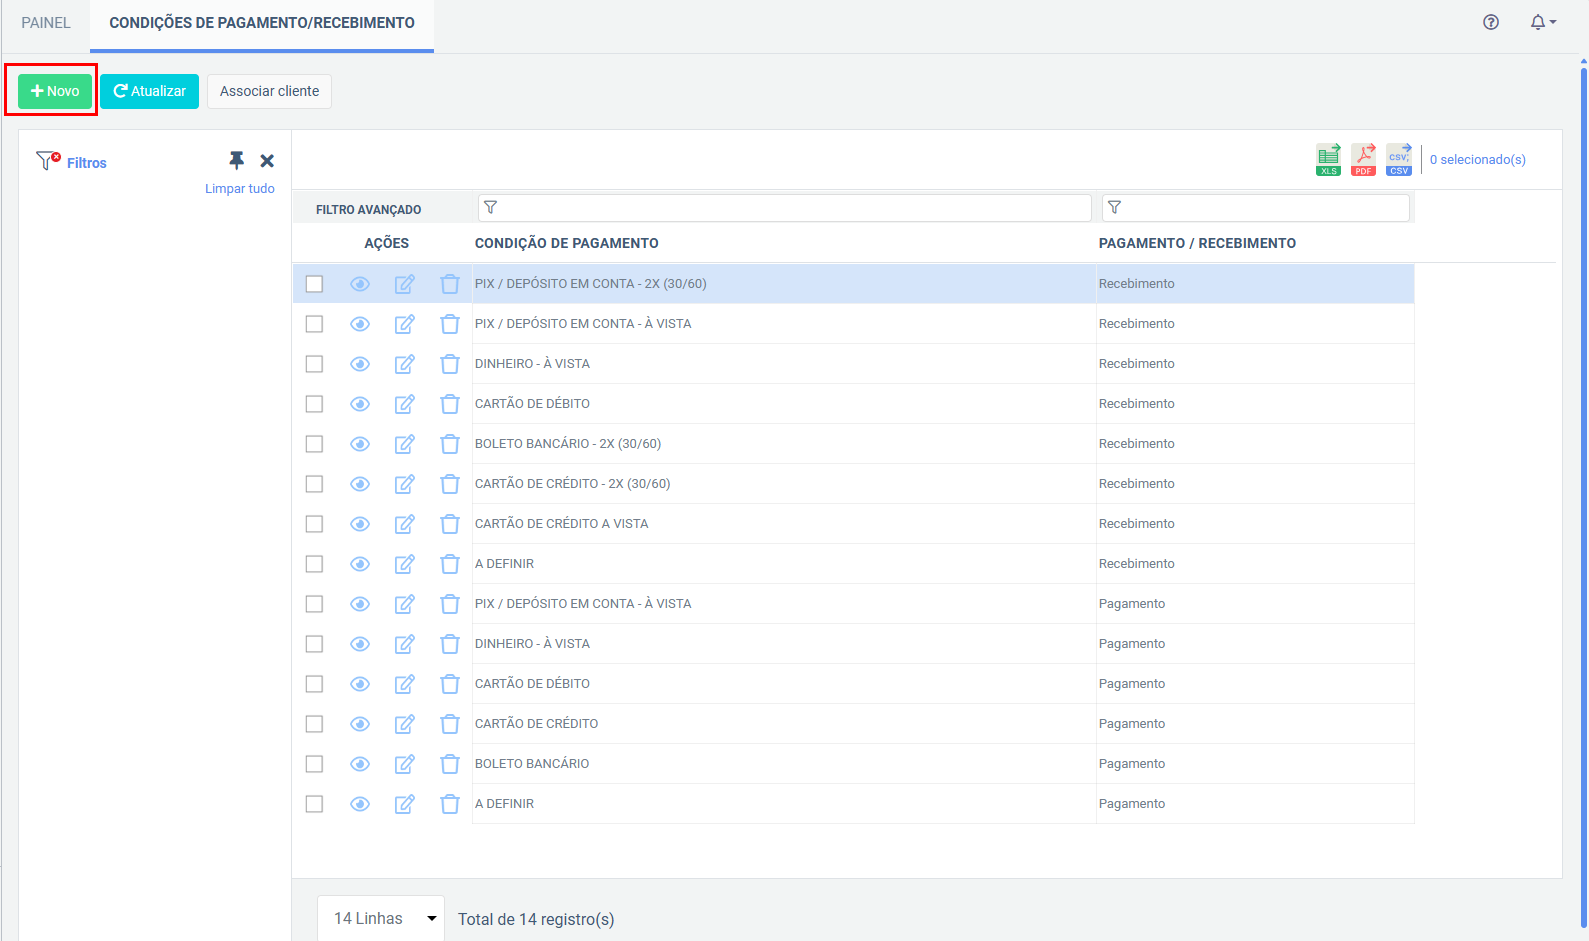The image size is (1589, 941).
Task: Select checkbox for Pagamento DINHEIRO - À VISTA
Action: (314, 644)
